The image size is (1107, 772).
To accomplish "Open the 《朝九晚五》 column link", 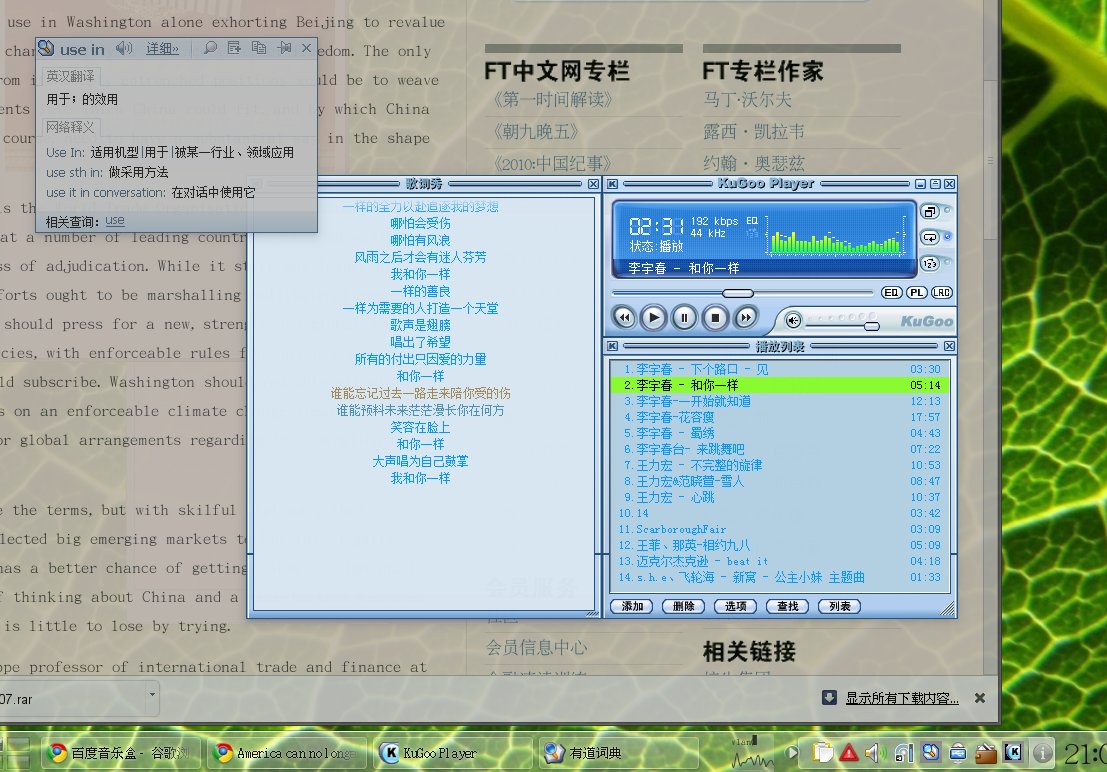I will 536,132.
